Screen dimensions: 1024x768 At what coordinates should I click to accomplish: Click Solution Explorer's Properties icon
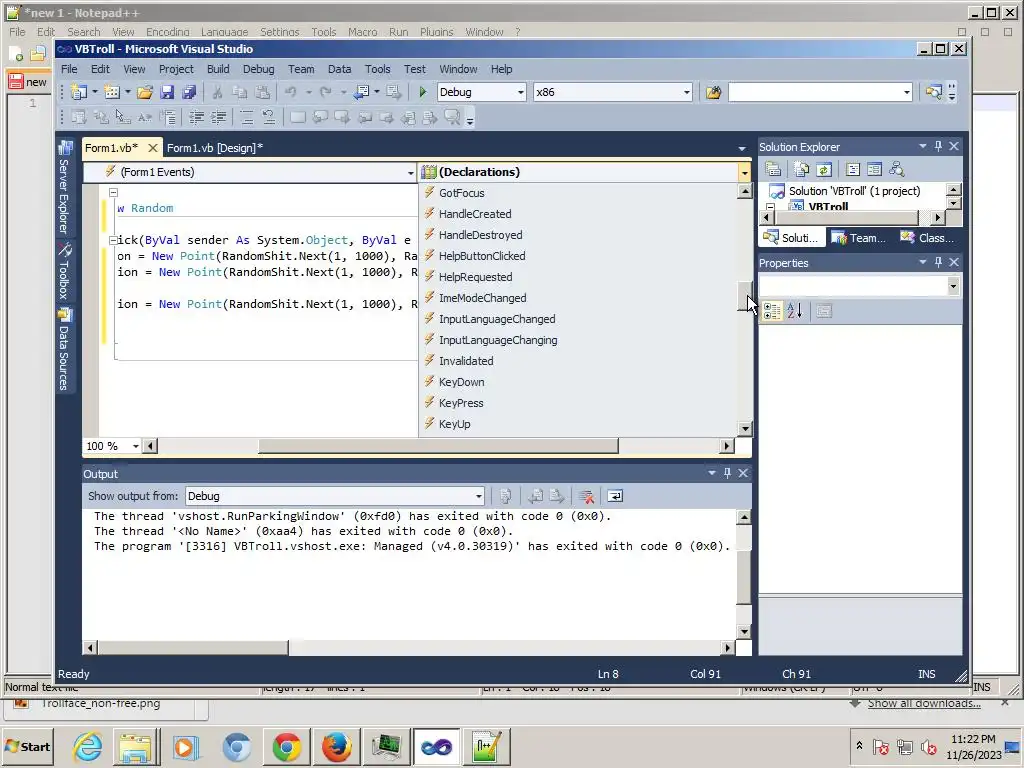click(773, 170)
